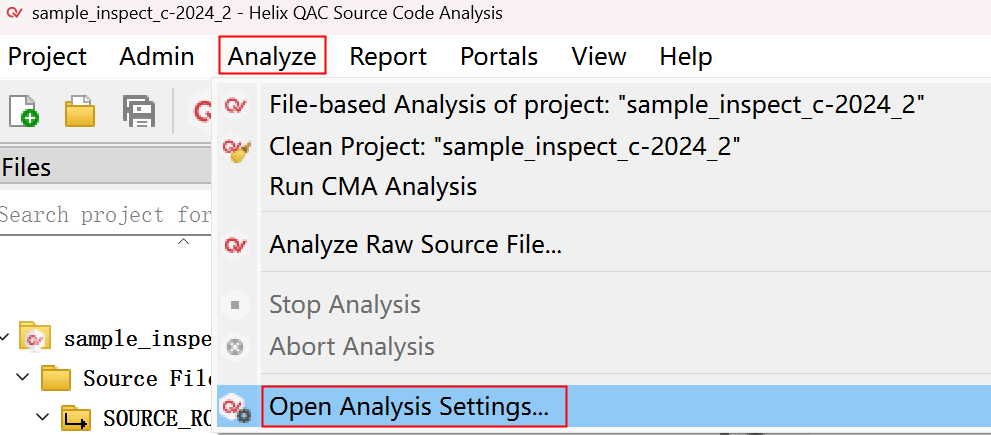Image resolution: width=991 pixels, height=435 pixels.
Task: Click the save all toolbar icon
Action: point(137,109)
